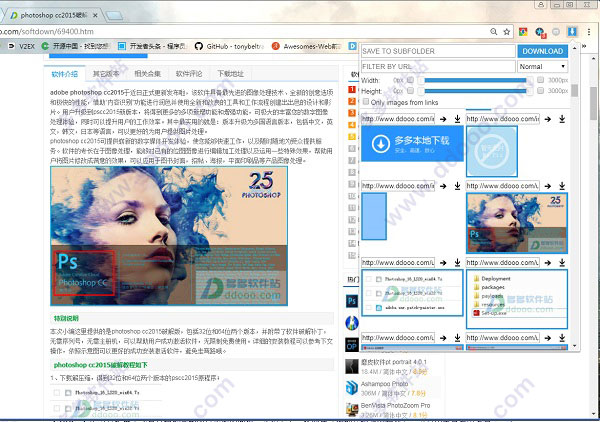Click the zoom magnifier icon in address bar
The image size is (600, 422).
coord(494,32)
